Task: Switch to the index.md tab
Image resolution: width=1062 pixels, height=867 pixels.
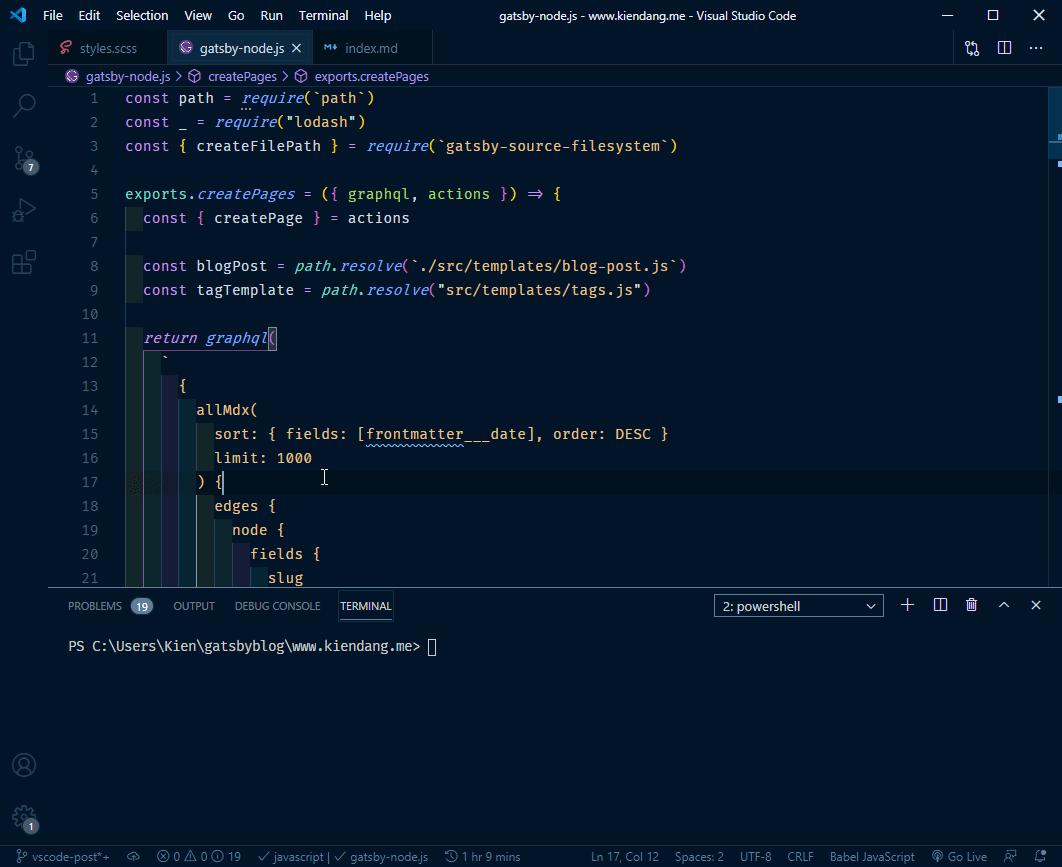Action: coord(371,48)
